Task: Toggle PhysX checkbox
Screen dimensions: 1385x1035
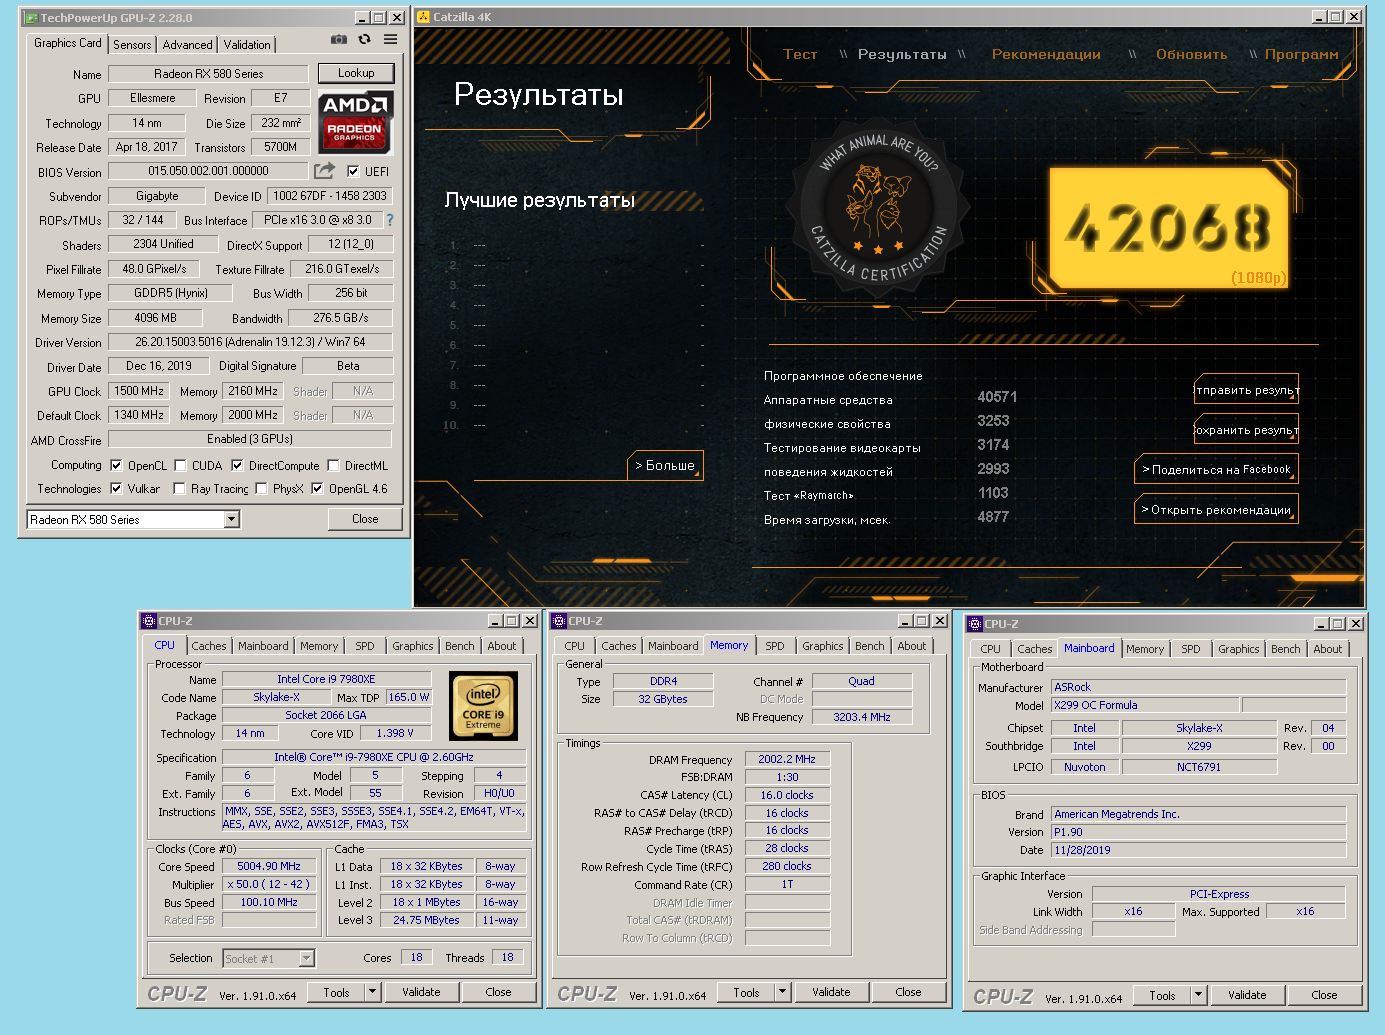Action: [261, 488]
